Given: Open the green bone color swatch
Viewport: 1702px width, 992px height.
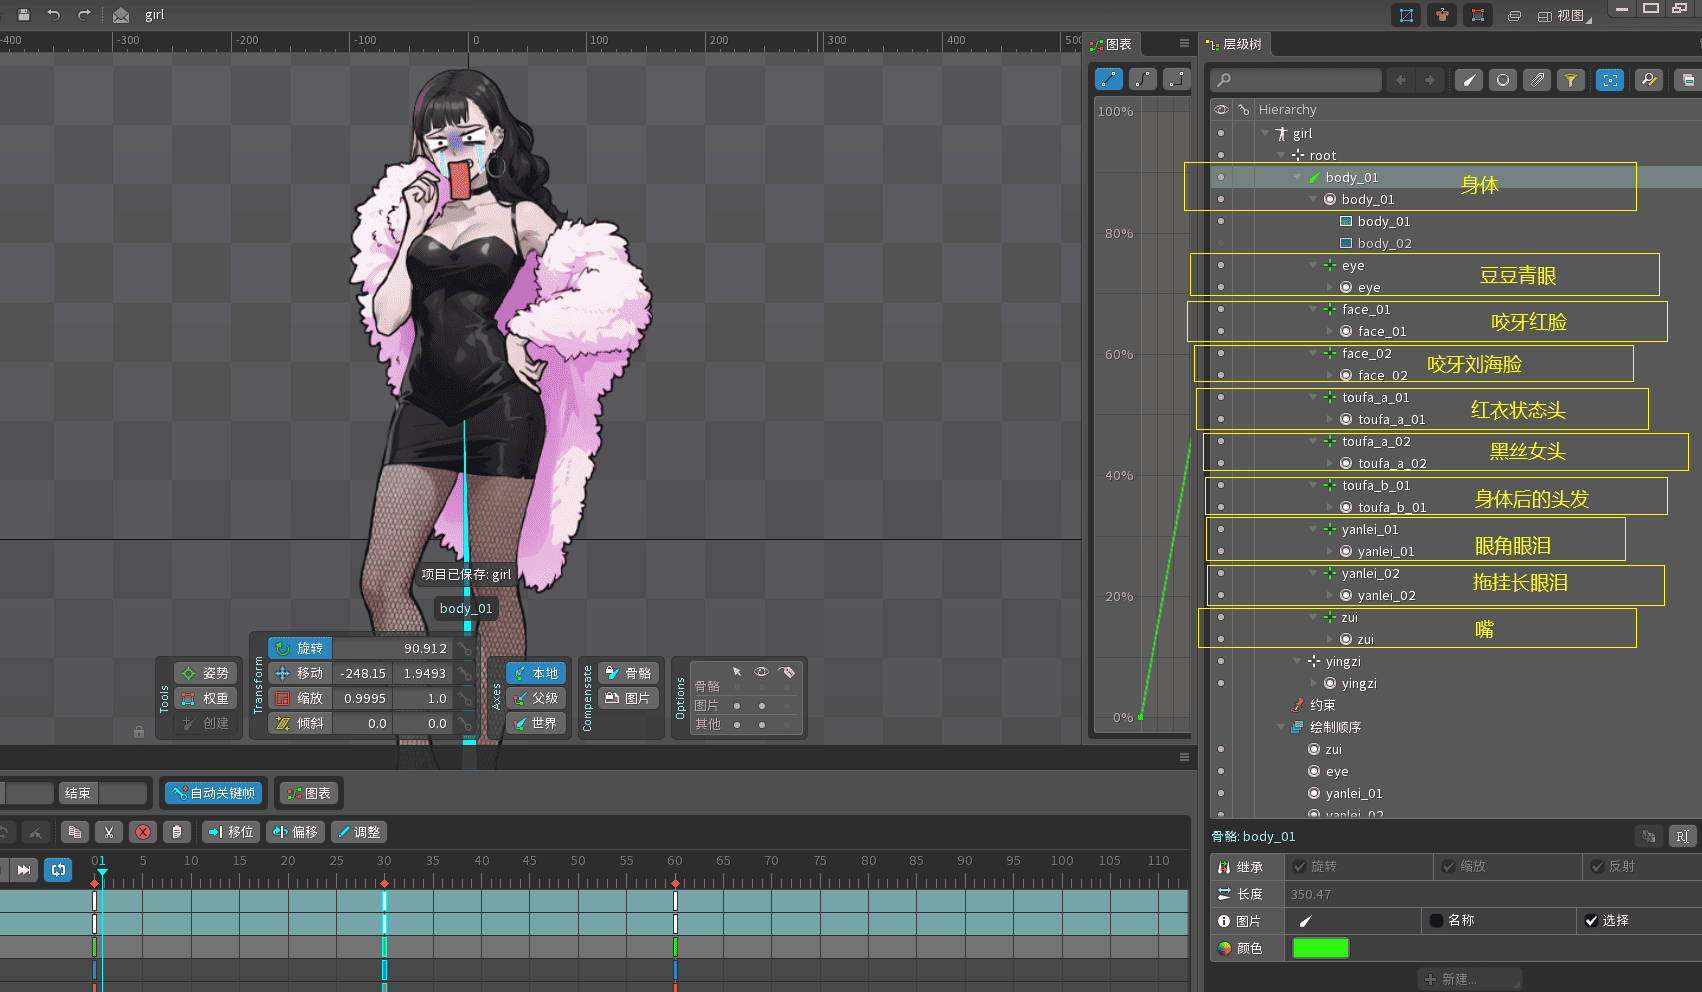Looking at the screenshot, I should [x=1320, y=948].
